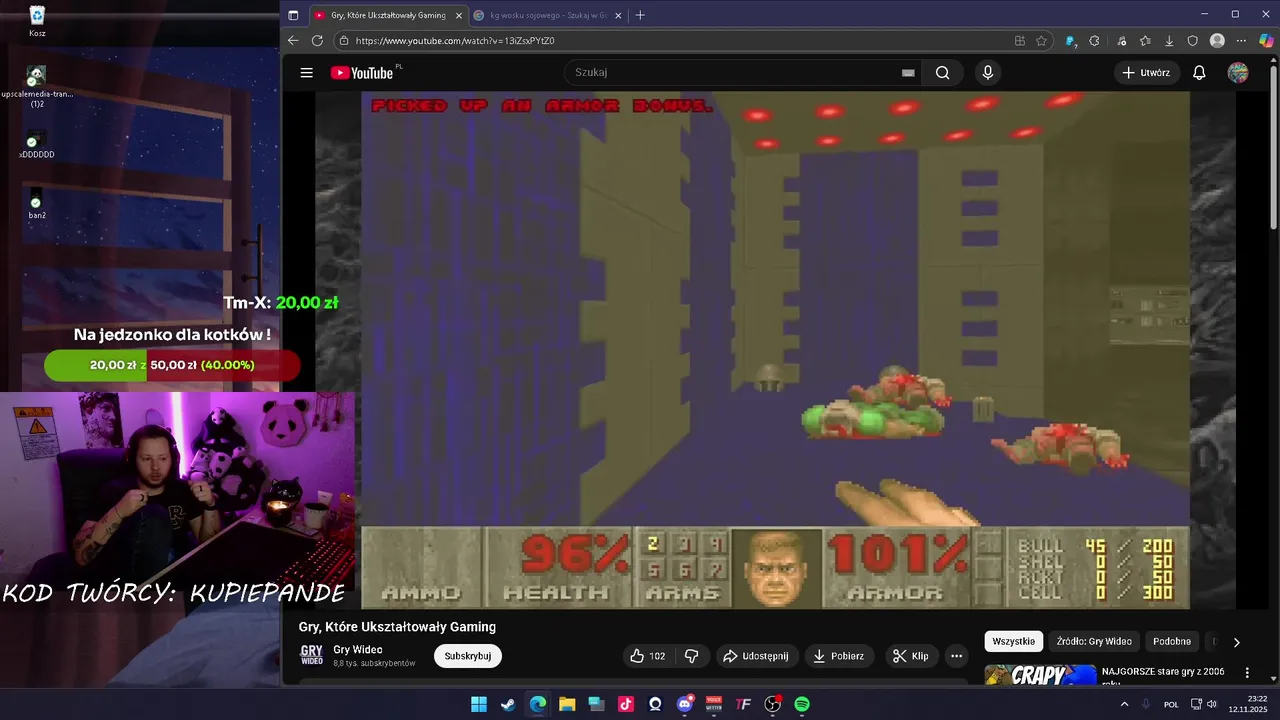
Task: Open the video's more actions ellipsis
Action: tap(956, 656)
